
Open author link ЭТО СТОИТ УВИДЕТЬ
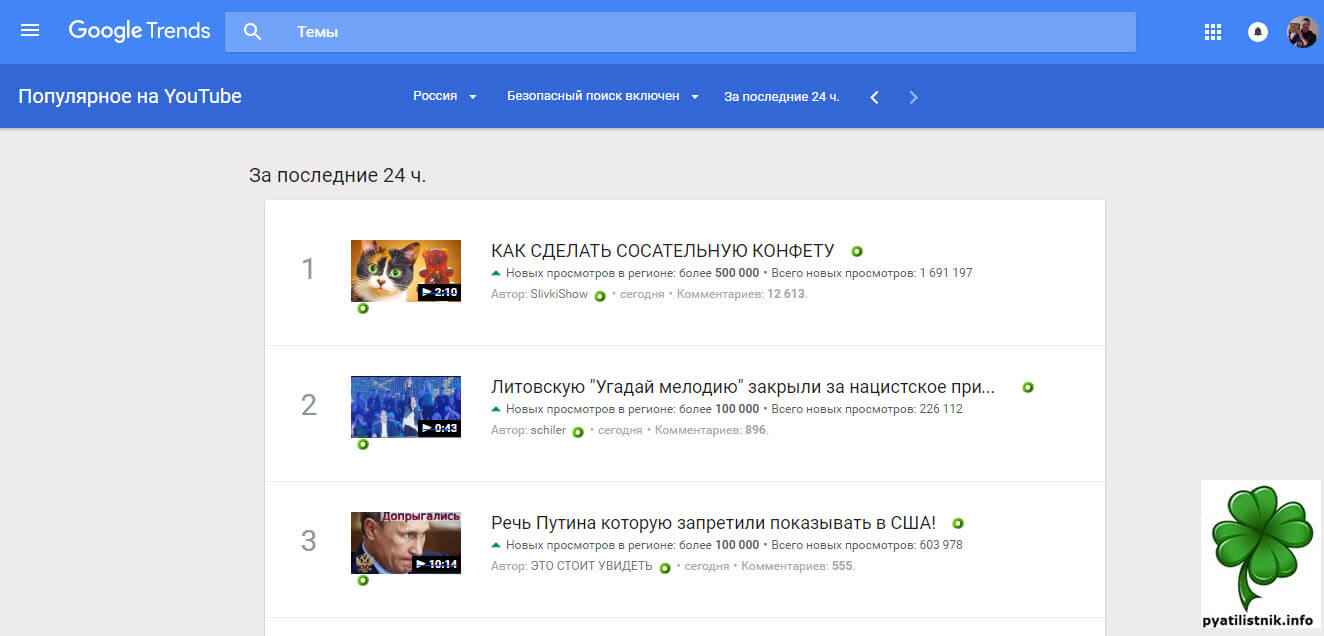(591, 566)
